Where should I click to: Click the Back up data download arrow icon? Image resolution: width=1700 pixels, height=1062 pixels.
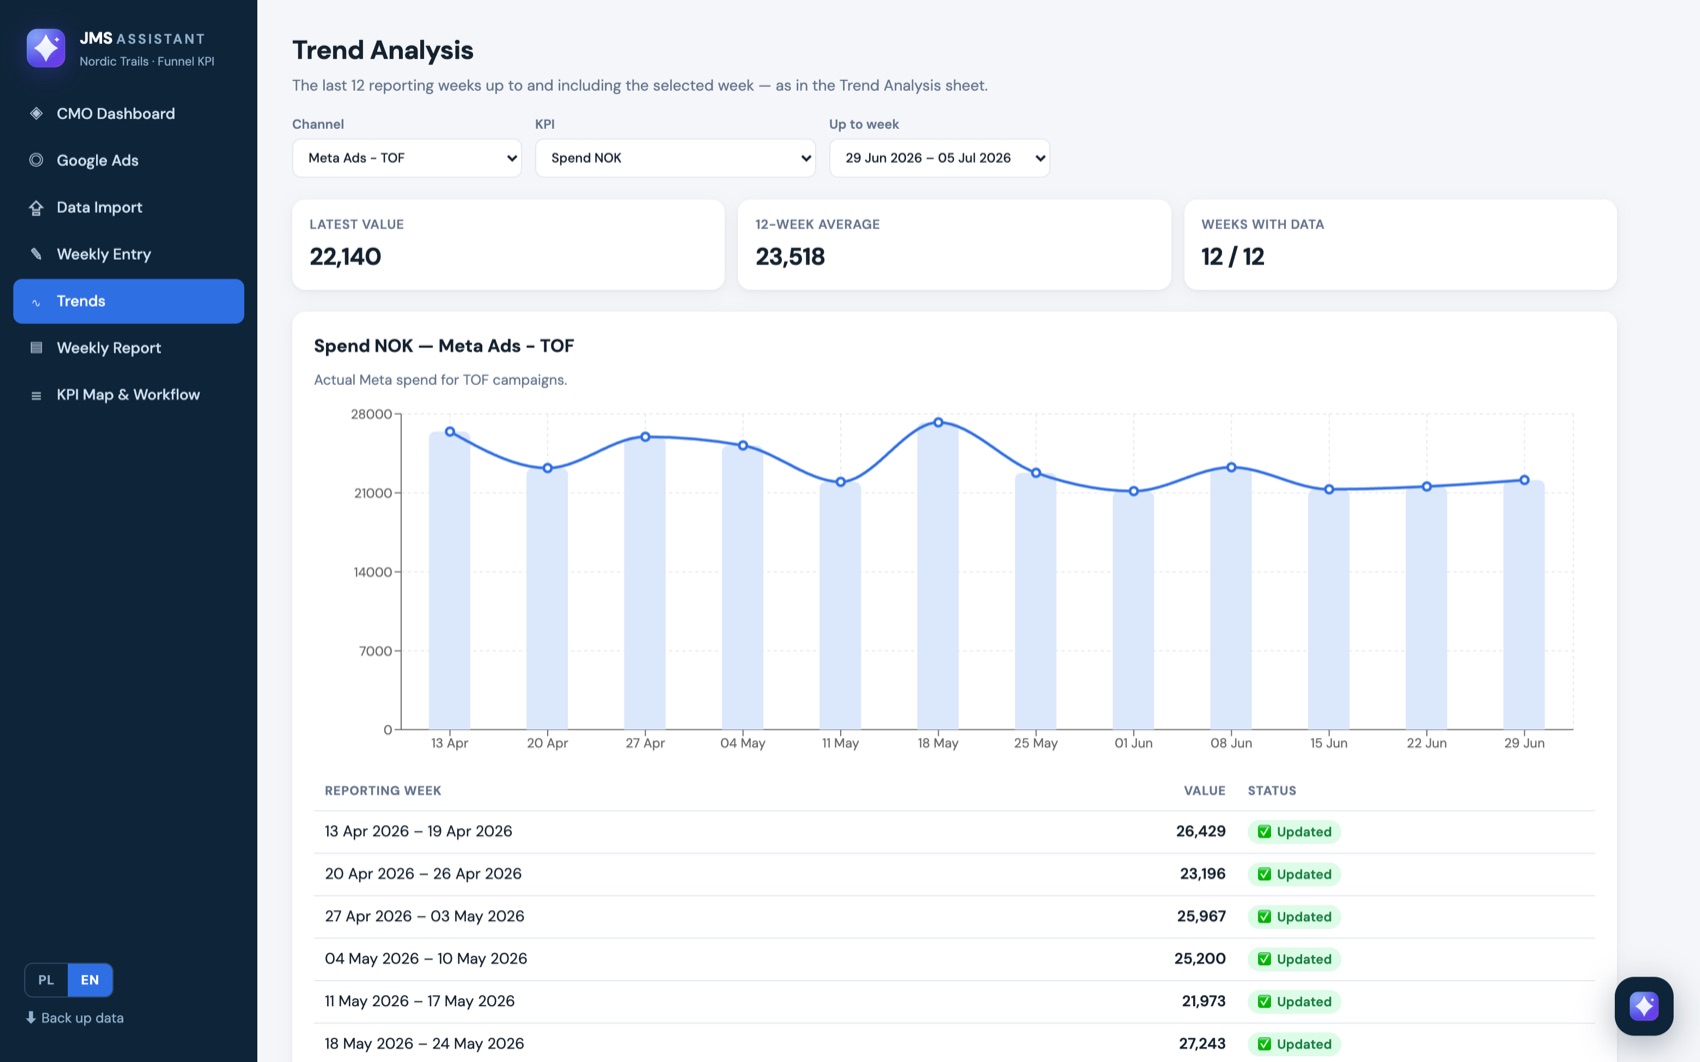click(x=30, y=1017)
